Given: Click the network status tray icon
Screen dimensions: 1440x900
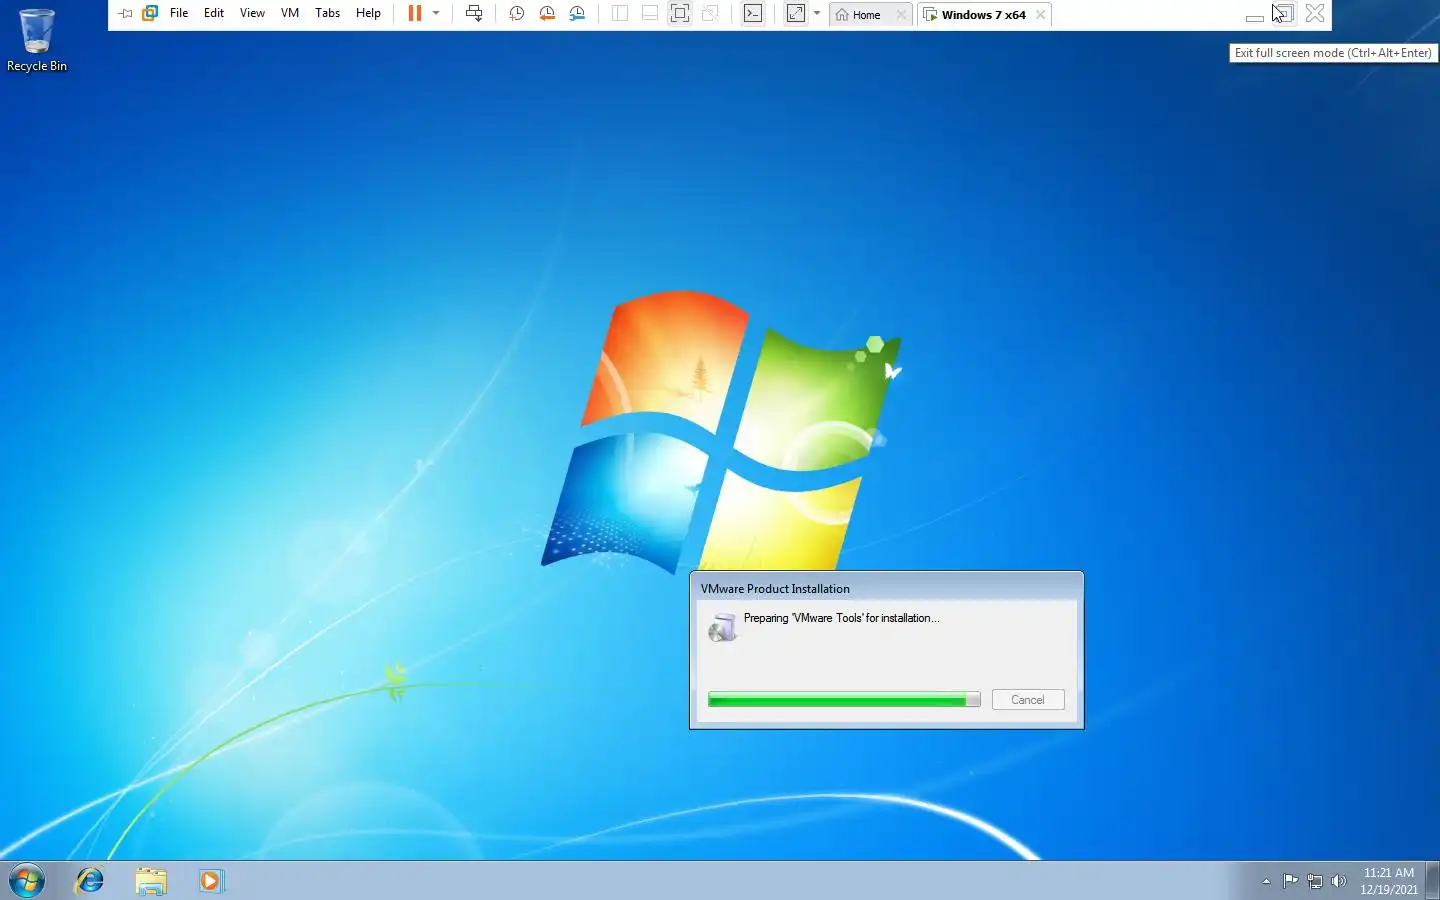Looking at the screenshot, I should tap(1315, 881).
